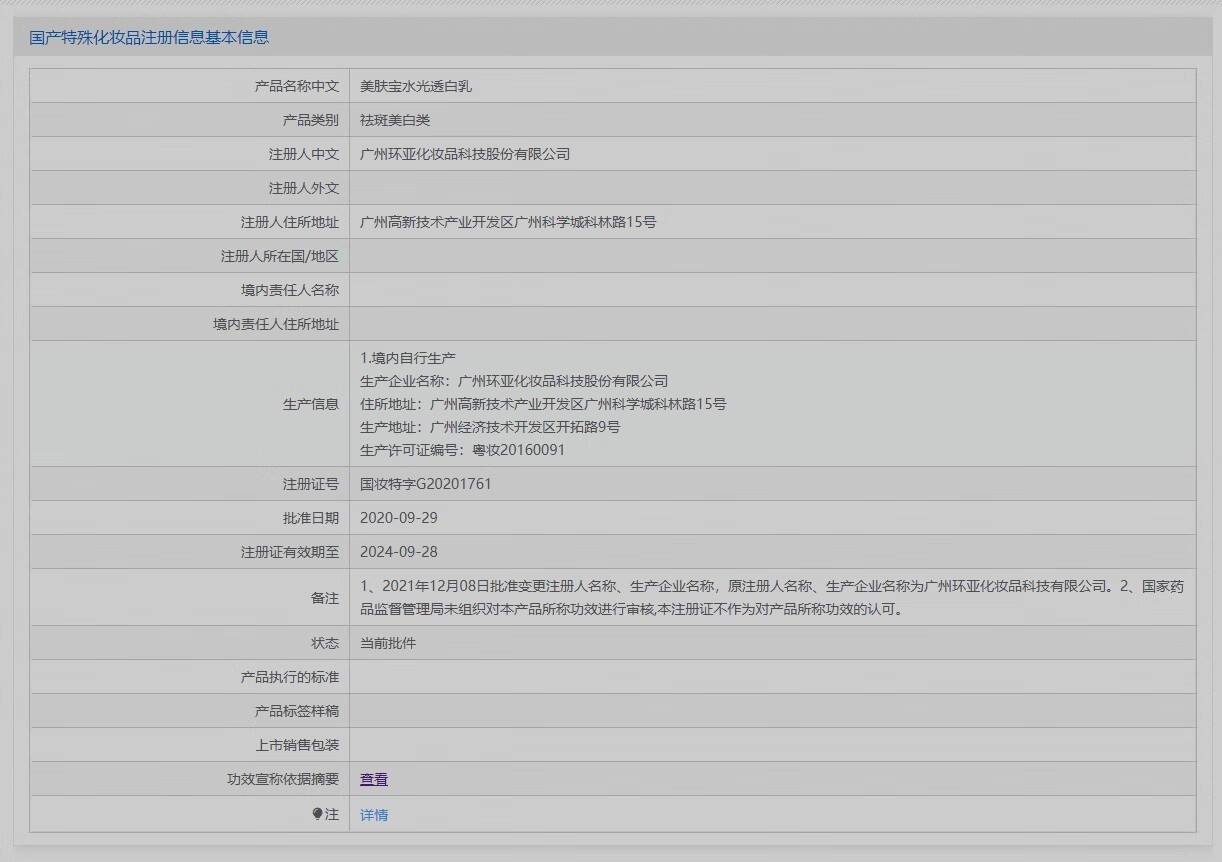Click the label 注册证号
The image size is (1222, 862).
(311, 484)
